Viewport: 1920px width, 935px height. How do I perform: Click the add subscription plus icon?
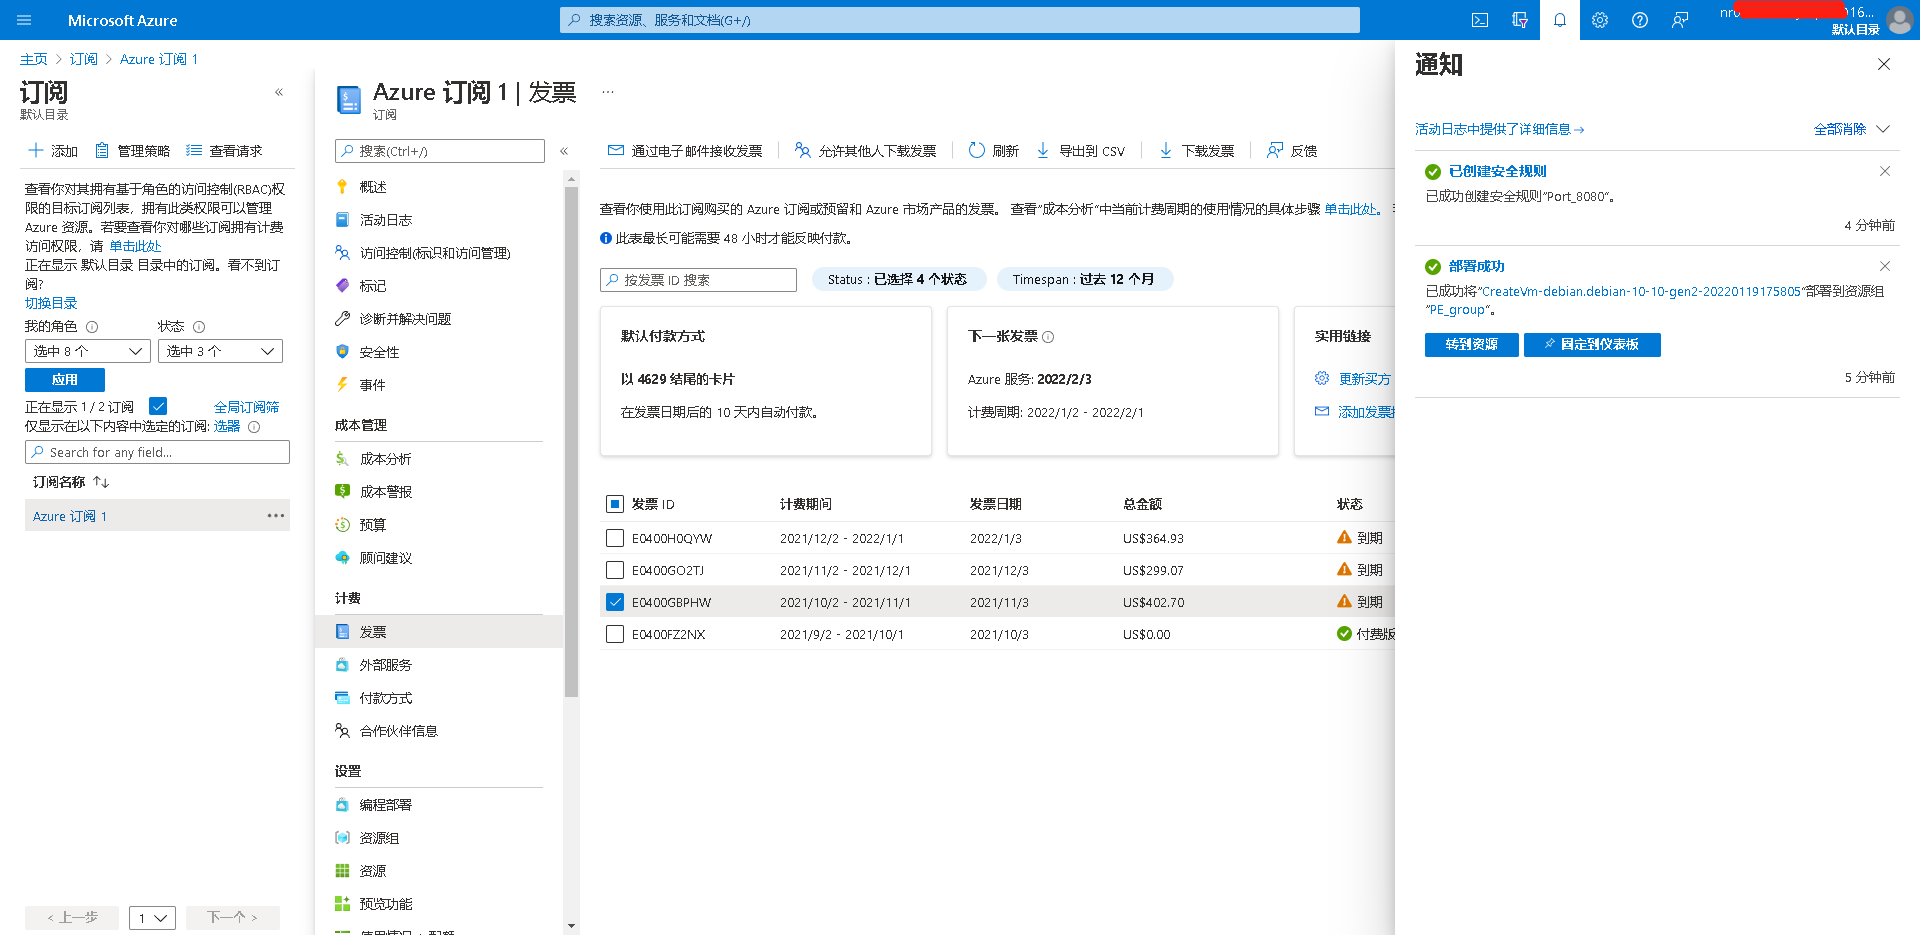[36, 150]
